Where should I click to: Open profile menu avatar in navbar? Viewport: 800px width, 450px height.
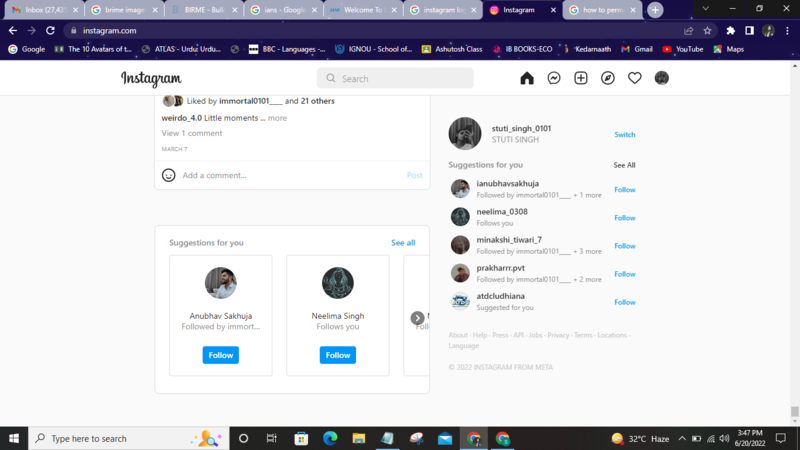pyautogui.click(x=662, y=78)
